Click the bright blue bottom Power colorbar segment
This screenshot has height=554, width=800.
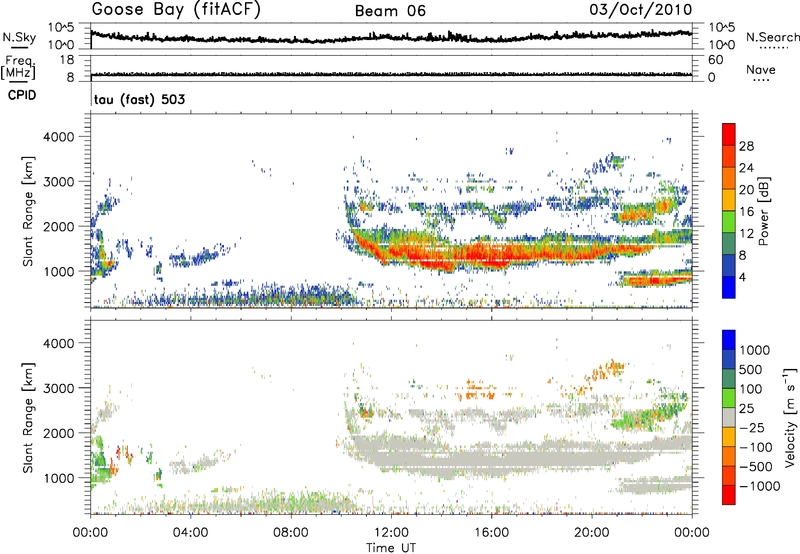[729, 287]
